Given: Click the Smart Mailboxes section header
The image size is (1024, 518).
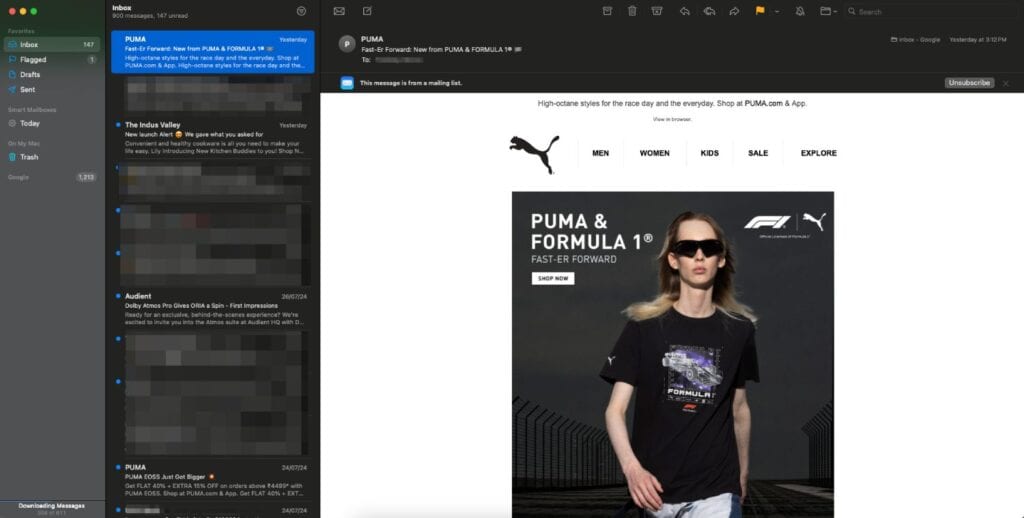Looking at the screenshot, I should [31, 110].
